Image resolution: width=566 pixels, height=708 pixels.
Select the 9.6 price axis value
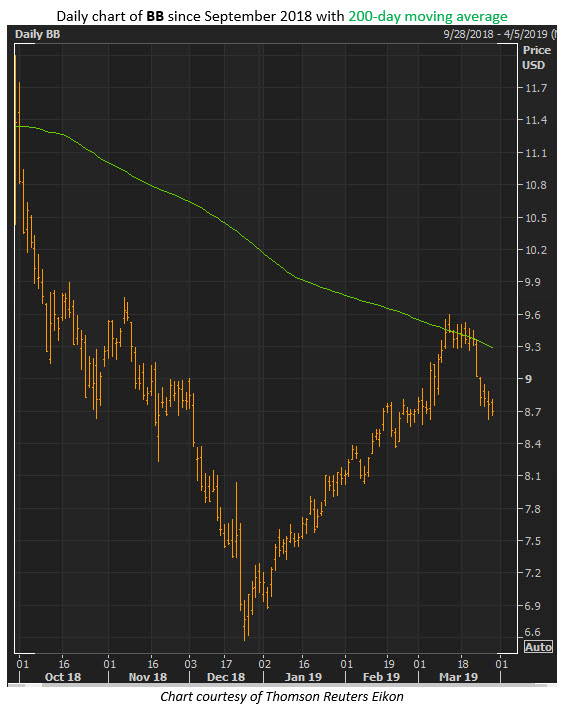(x=533, y=315)
